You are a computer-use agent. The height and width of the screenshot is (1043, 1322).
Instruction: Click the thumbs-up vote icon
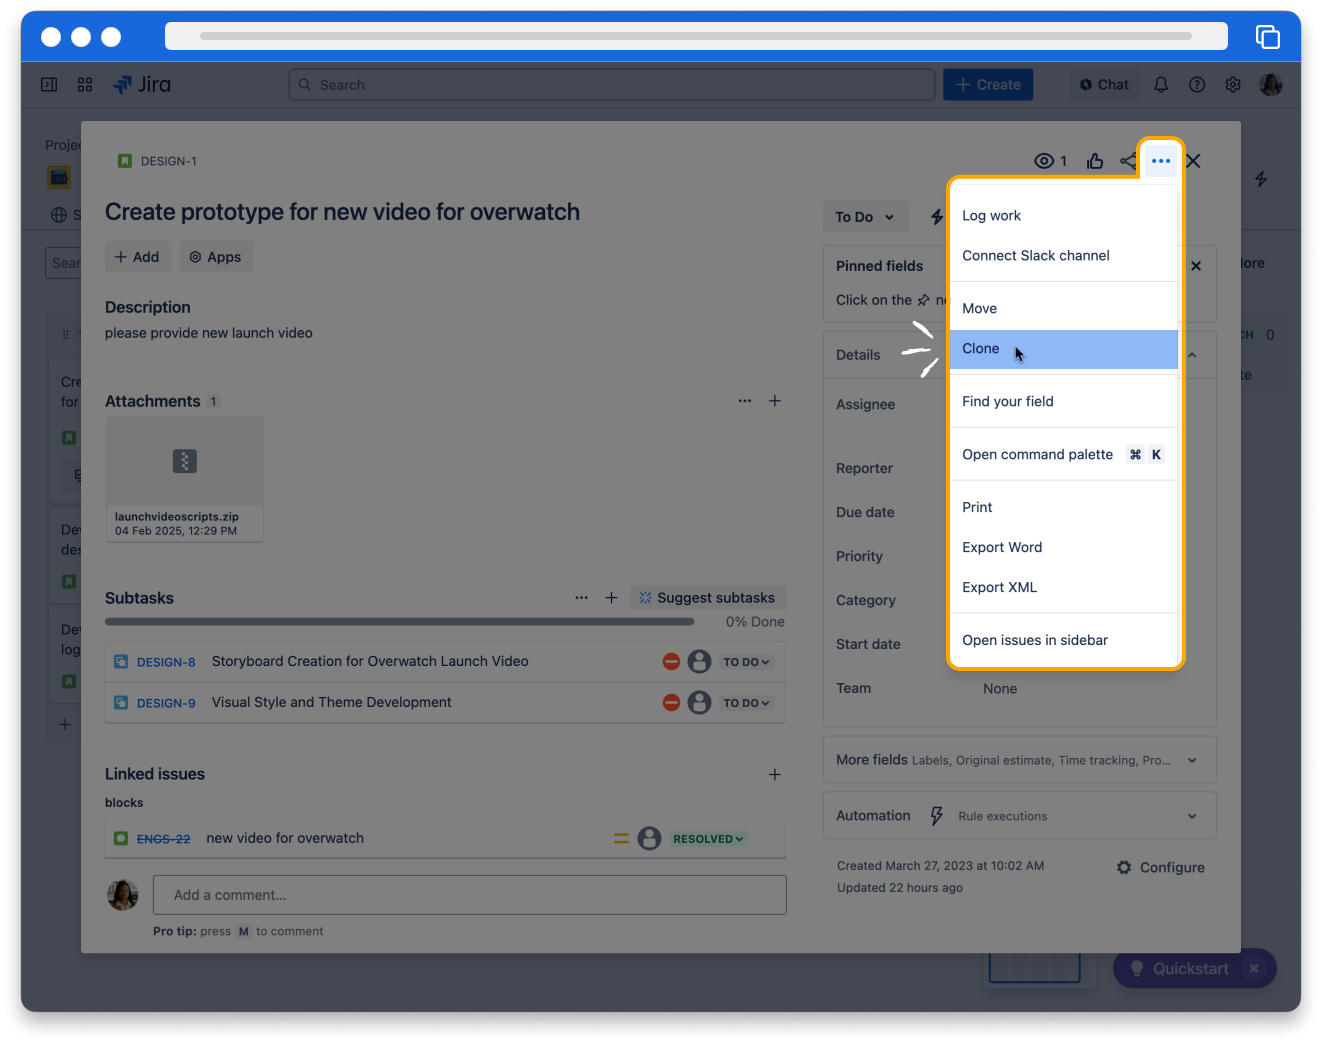1095,161
